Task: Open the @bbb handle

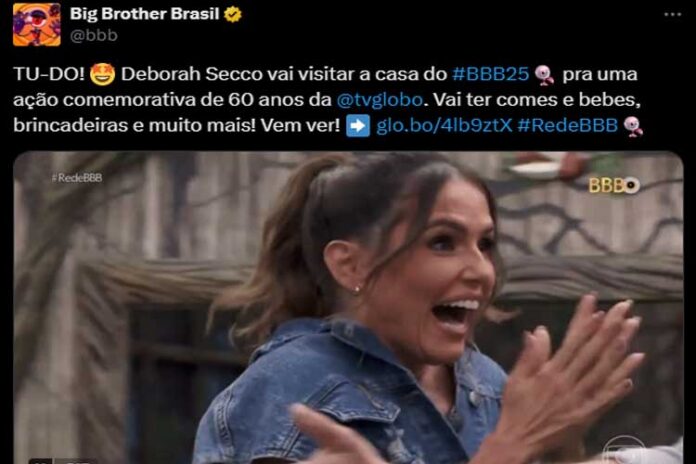Action: tap(94, 36)
